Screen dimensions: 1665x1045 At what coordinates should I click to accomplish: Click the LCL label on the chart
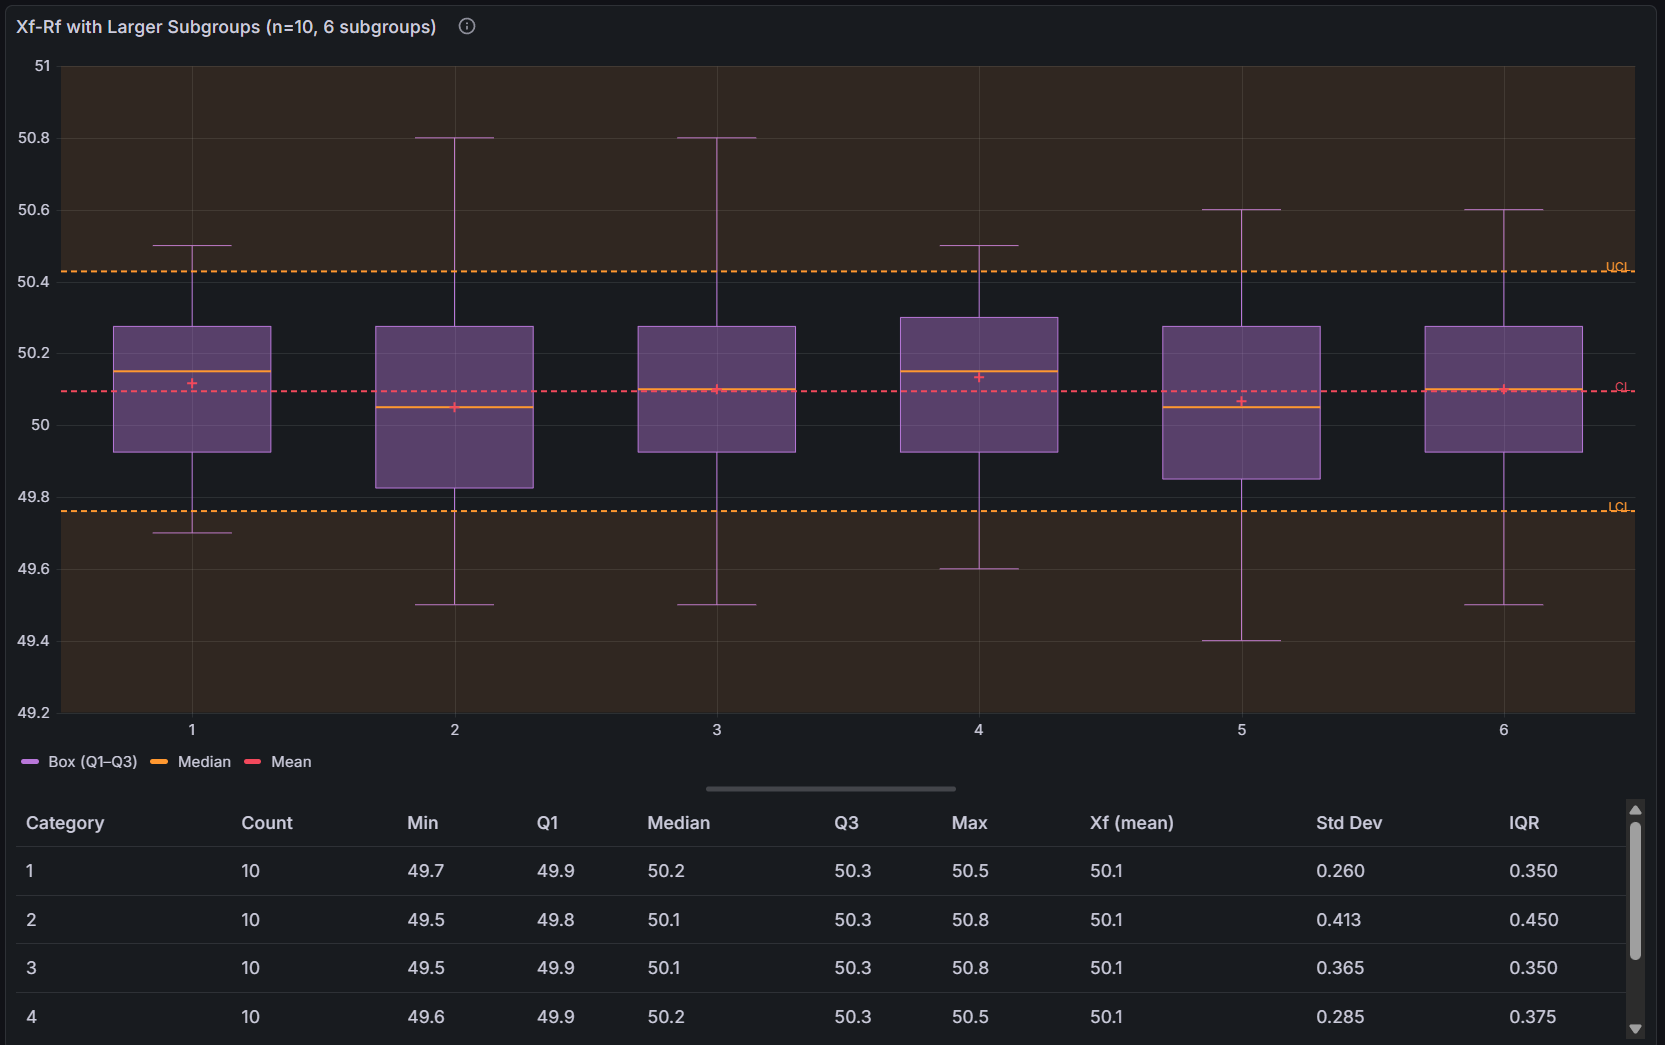coord(1618,507)
